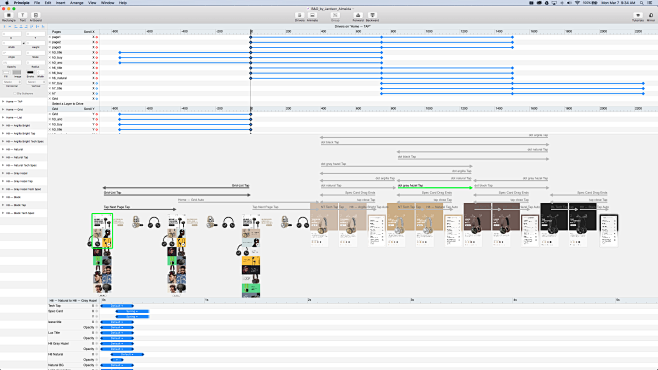Click the Fill color swatch
Viewport: 658px width, 370px height.
tap(6, 73)
